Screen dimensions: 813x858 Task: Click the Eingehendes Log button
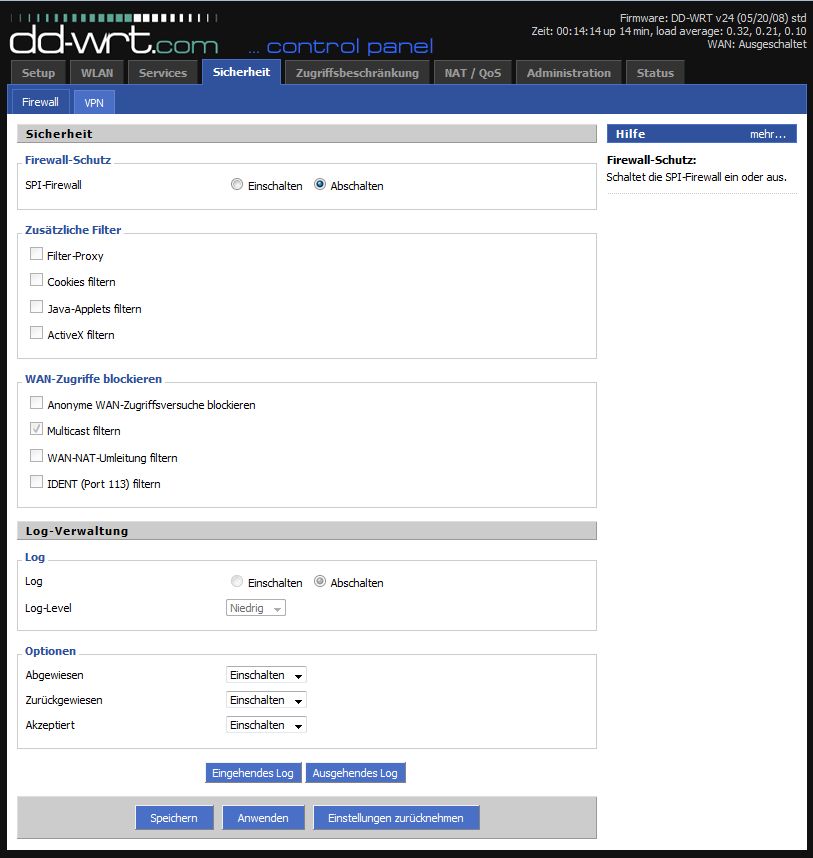tap(253, 773)
